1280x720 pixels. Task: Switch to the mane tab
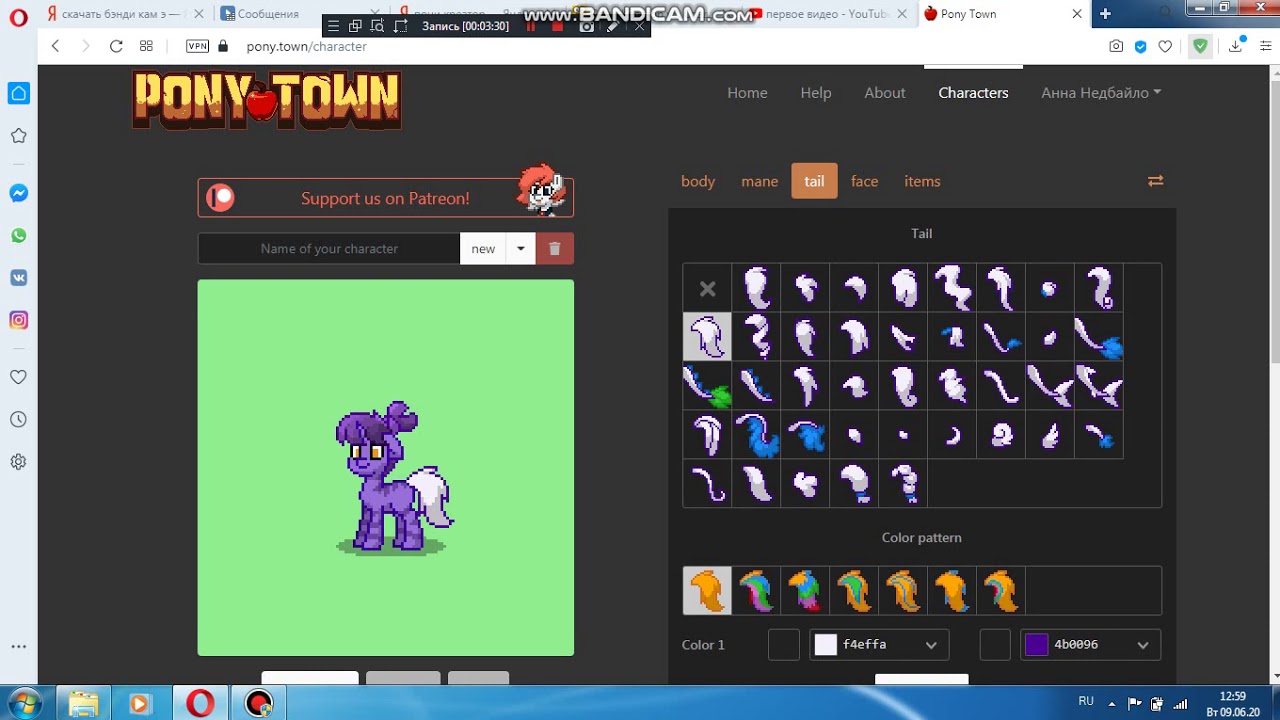[760, 181]
